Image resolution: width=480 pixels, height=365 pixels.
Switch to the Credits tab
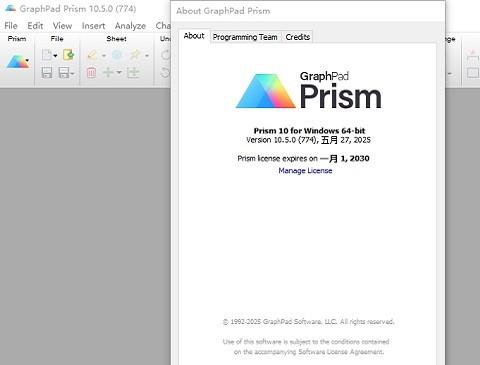[298, 37]
